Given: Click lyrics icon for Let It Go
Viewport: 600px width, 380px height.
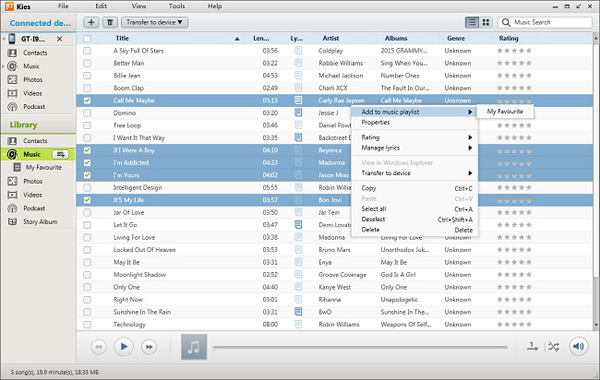Looking at the screenshot, I should (x=298, y=225).
